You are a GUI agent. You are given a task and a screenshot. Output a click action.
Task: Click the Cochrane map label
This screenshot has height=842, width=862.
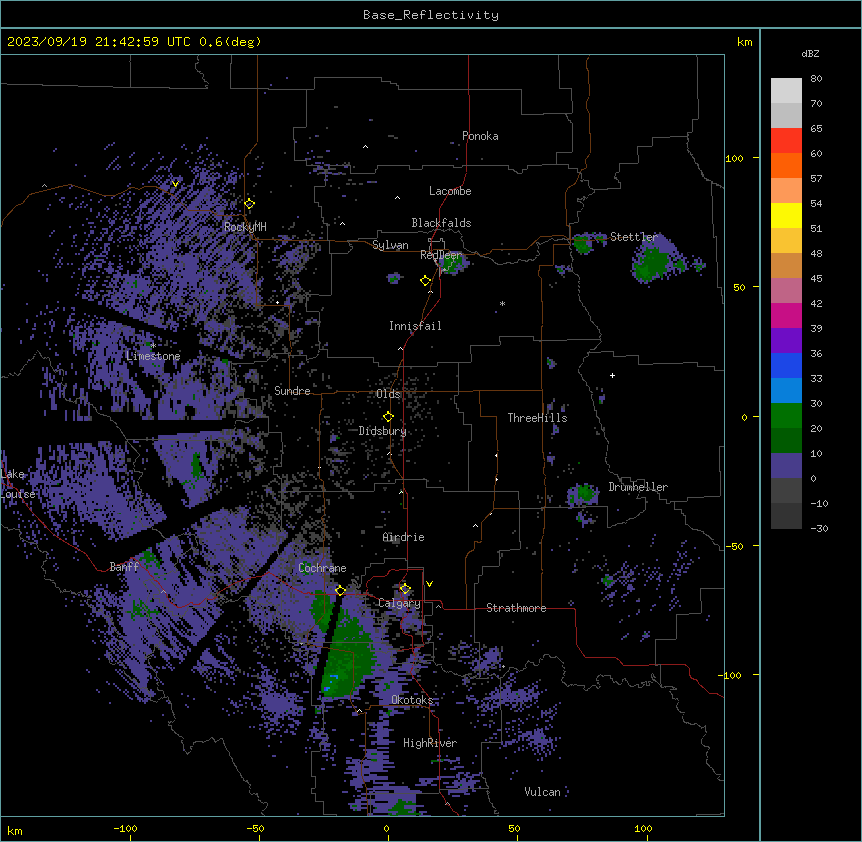tap(322, 568)
